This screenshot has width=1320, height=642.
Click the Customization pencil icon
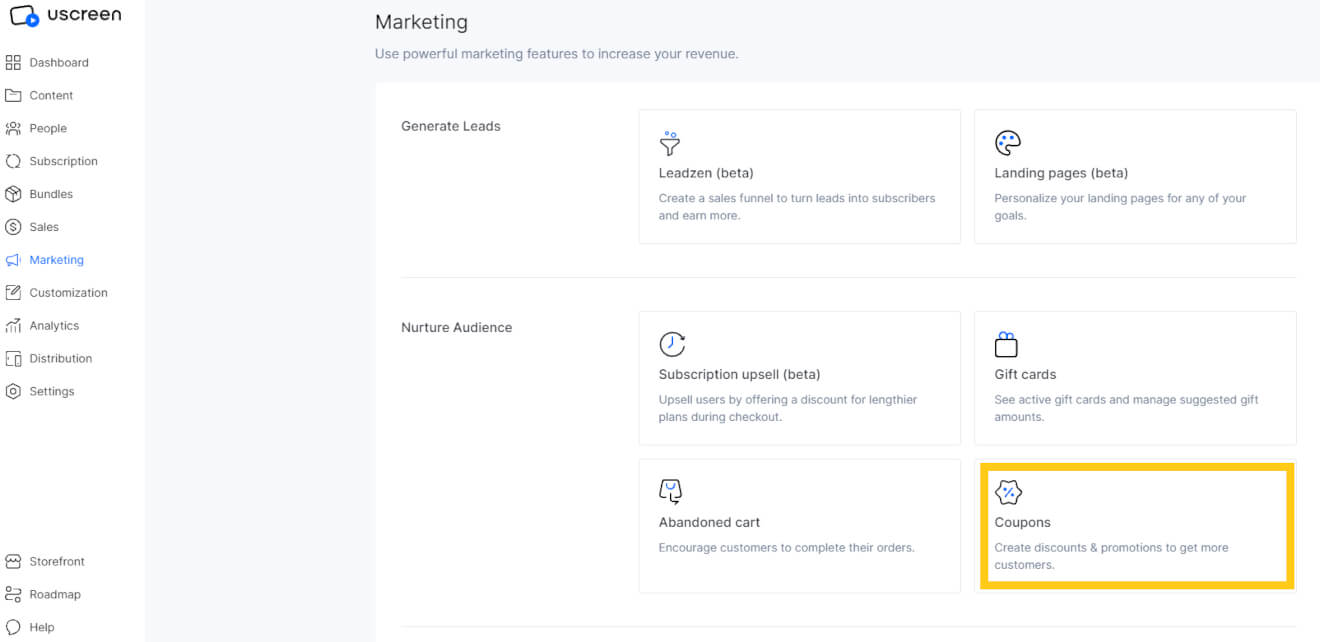point(13,293)
